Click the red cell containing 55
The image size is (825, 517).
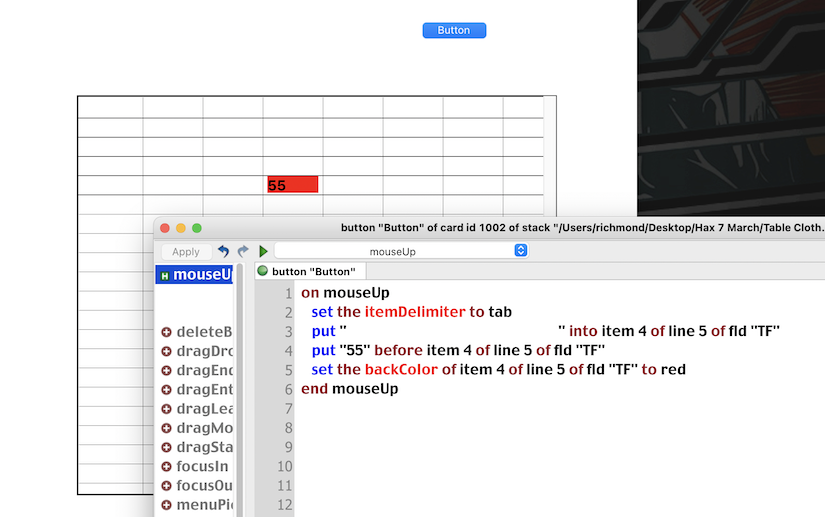point(292,185)
